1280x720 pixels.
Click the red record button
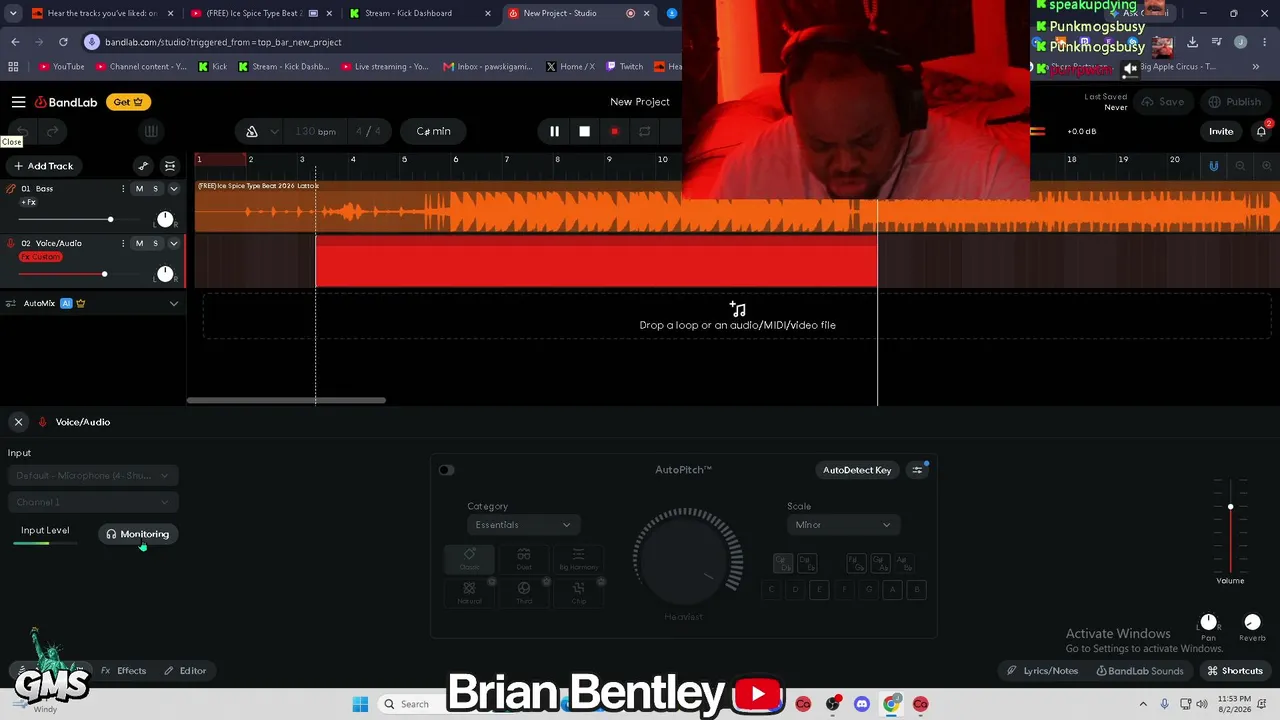click(x=614, y=131)
